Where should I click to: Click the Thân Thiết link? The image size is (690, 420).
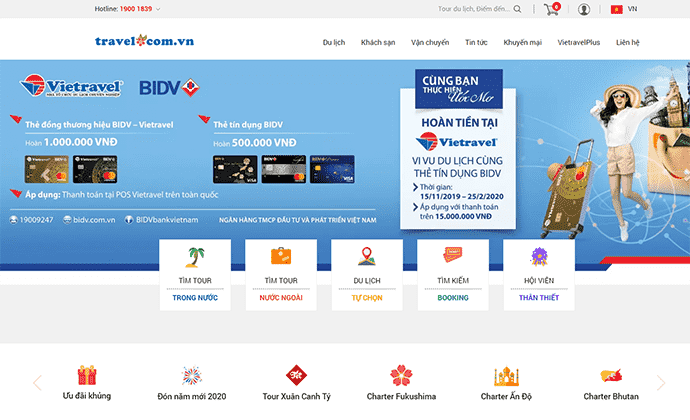(x=539, y=298)
